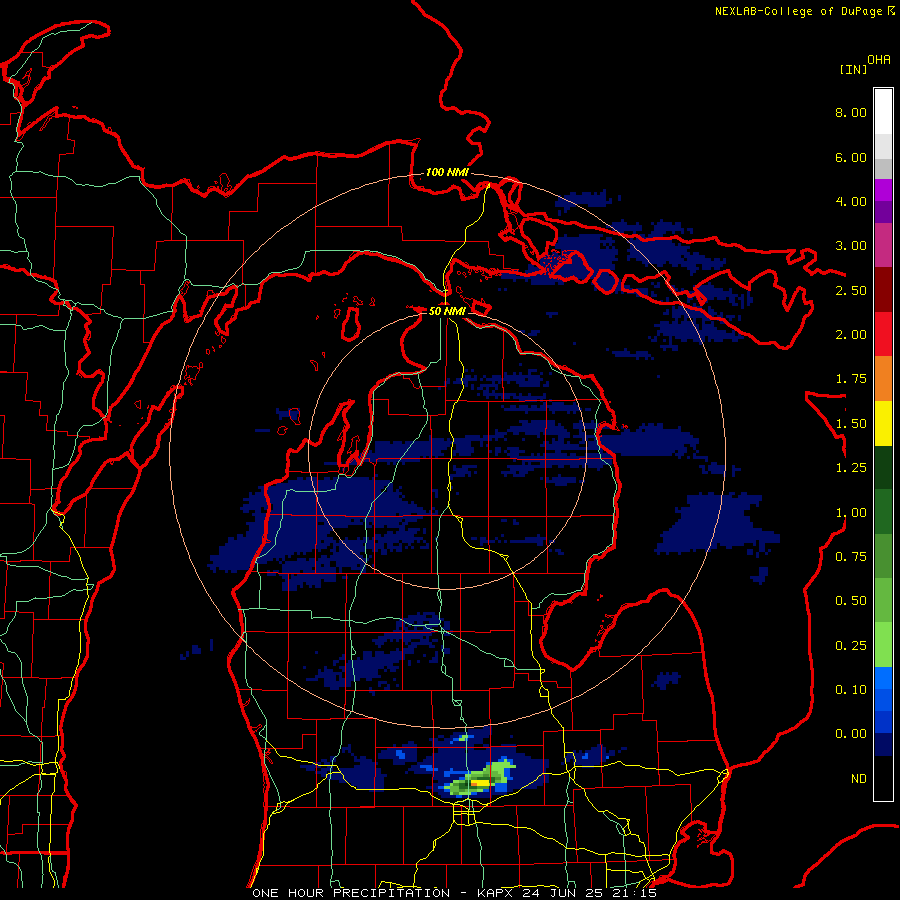This screenshot has height=900, width=900.
Task: Click the 8.00 legend value
Action: pos(851,112)
